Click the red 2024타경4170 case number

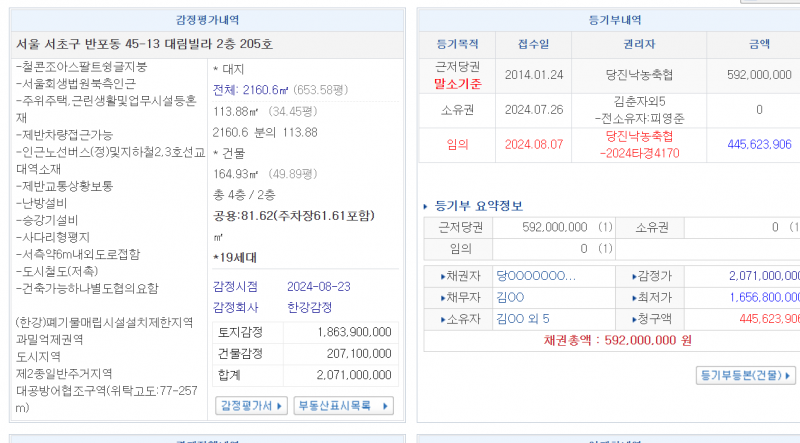[x=639, y=153]
